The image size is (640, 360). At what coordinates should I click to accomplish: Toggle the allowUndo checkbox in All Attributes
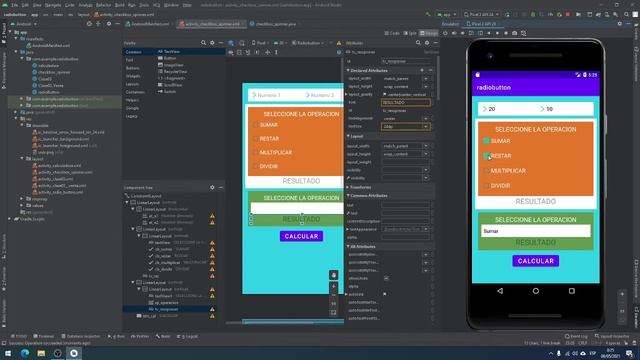[x=386, y=278]
